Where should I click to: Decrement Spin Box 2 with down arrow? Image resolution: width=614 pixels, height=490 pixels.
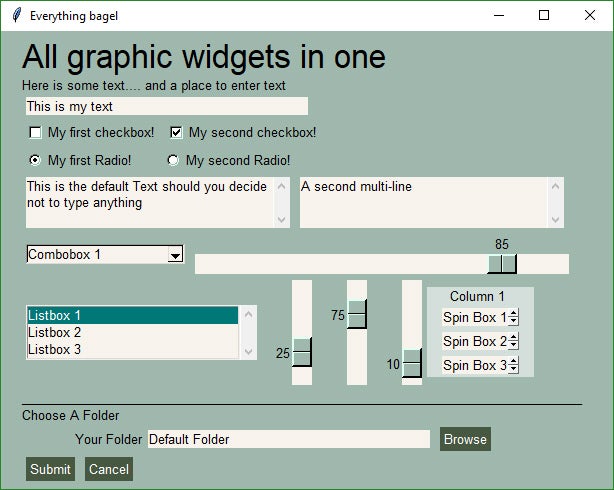pos(513,345)
